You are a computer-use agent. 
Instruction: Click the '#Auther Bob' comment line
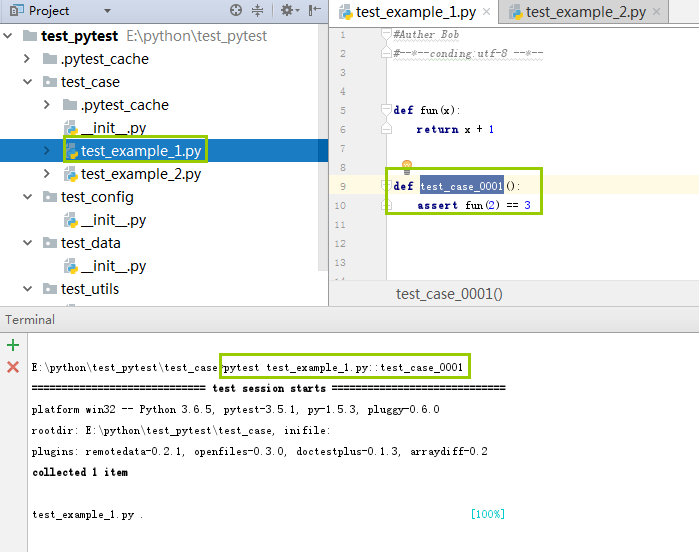426,34
